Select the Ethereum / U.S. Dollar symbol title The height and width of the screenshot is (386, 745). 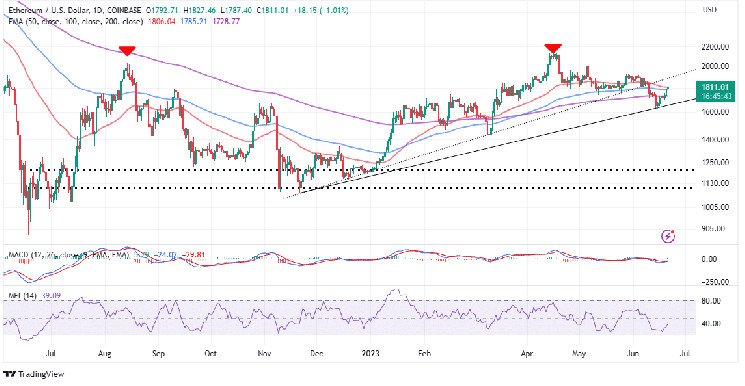point(48,10)
